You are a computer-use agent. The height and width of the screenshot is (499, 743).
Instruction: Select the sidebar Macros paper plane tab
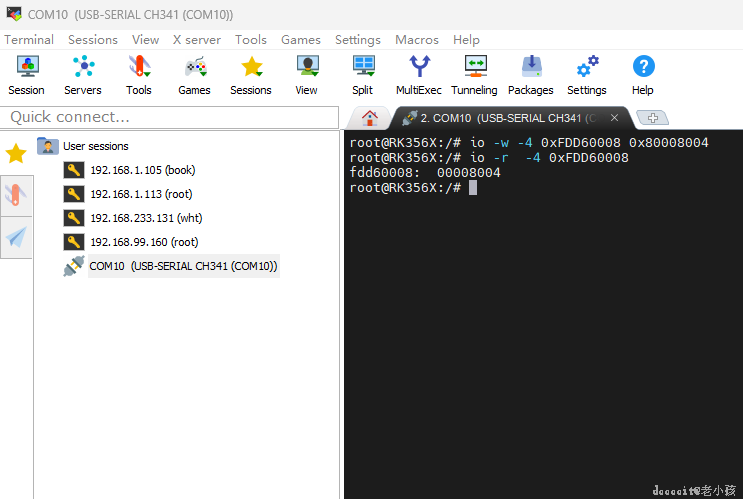[16, 237]
